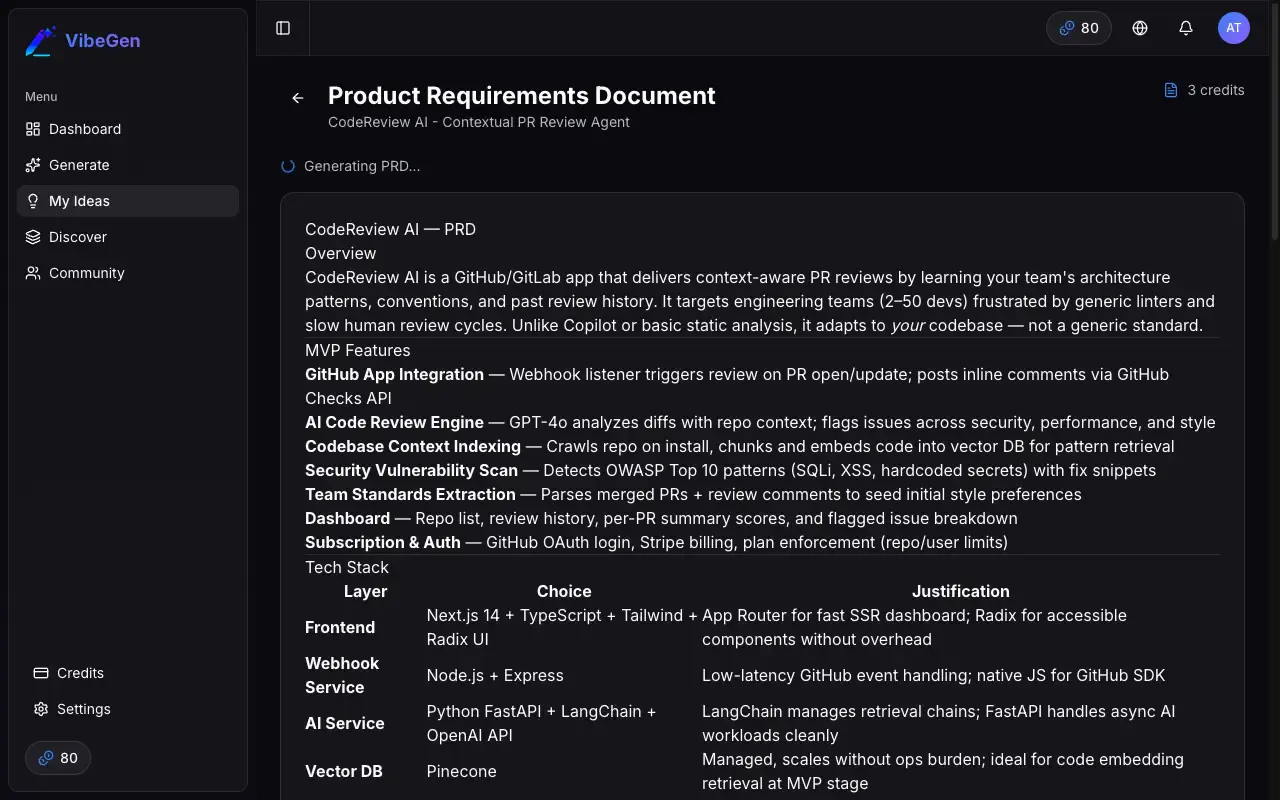Open the Dashboard menu item
The width and height of the screenshot is (1280, 800).
[x=128, y=129]
